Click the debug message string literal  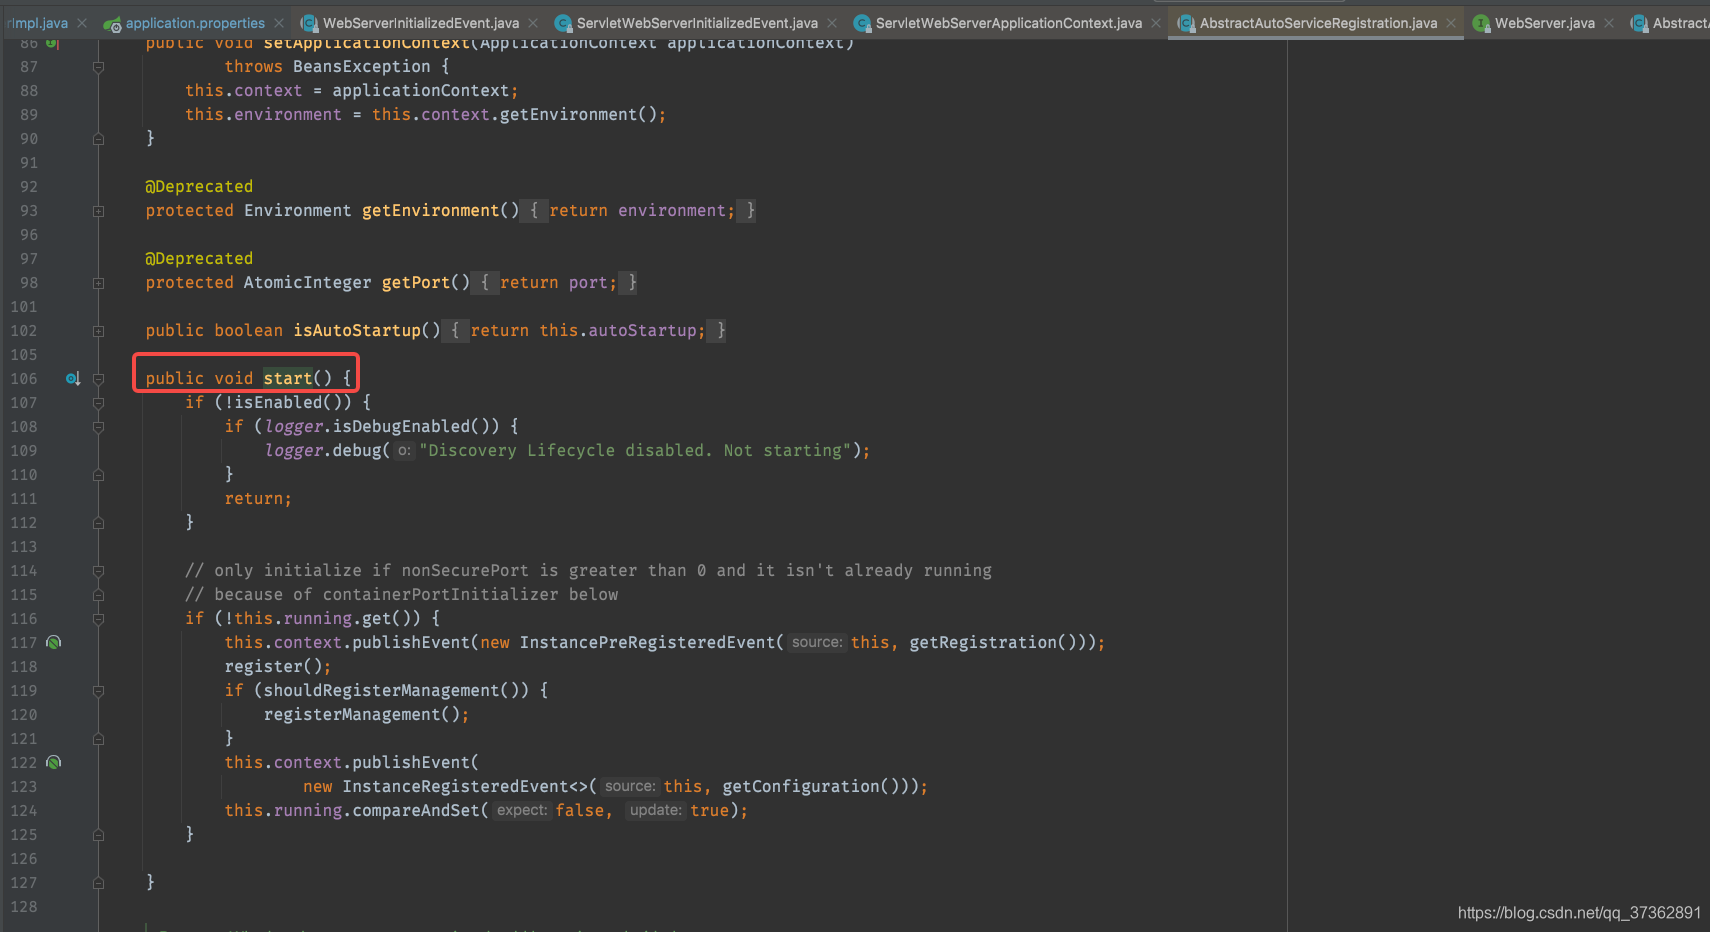[635, 450]
